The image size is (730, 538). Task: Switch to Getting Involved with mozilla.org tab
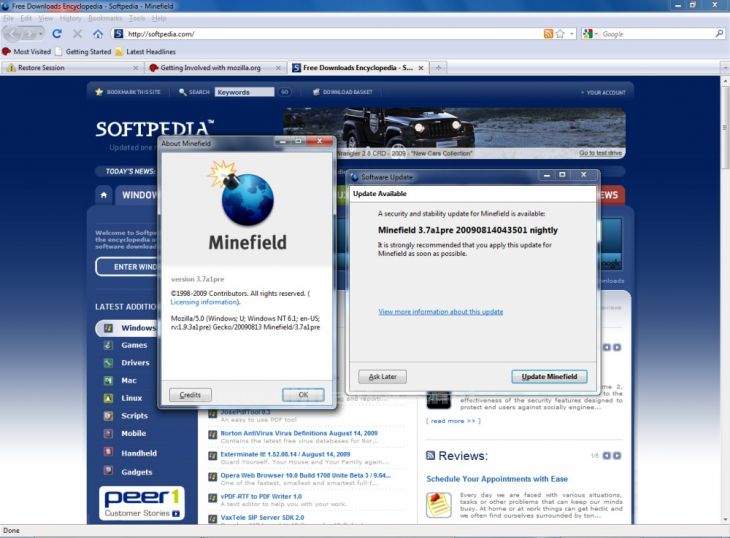(x=210, y=68)
